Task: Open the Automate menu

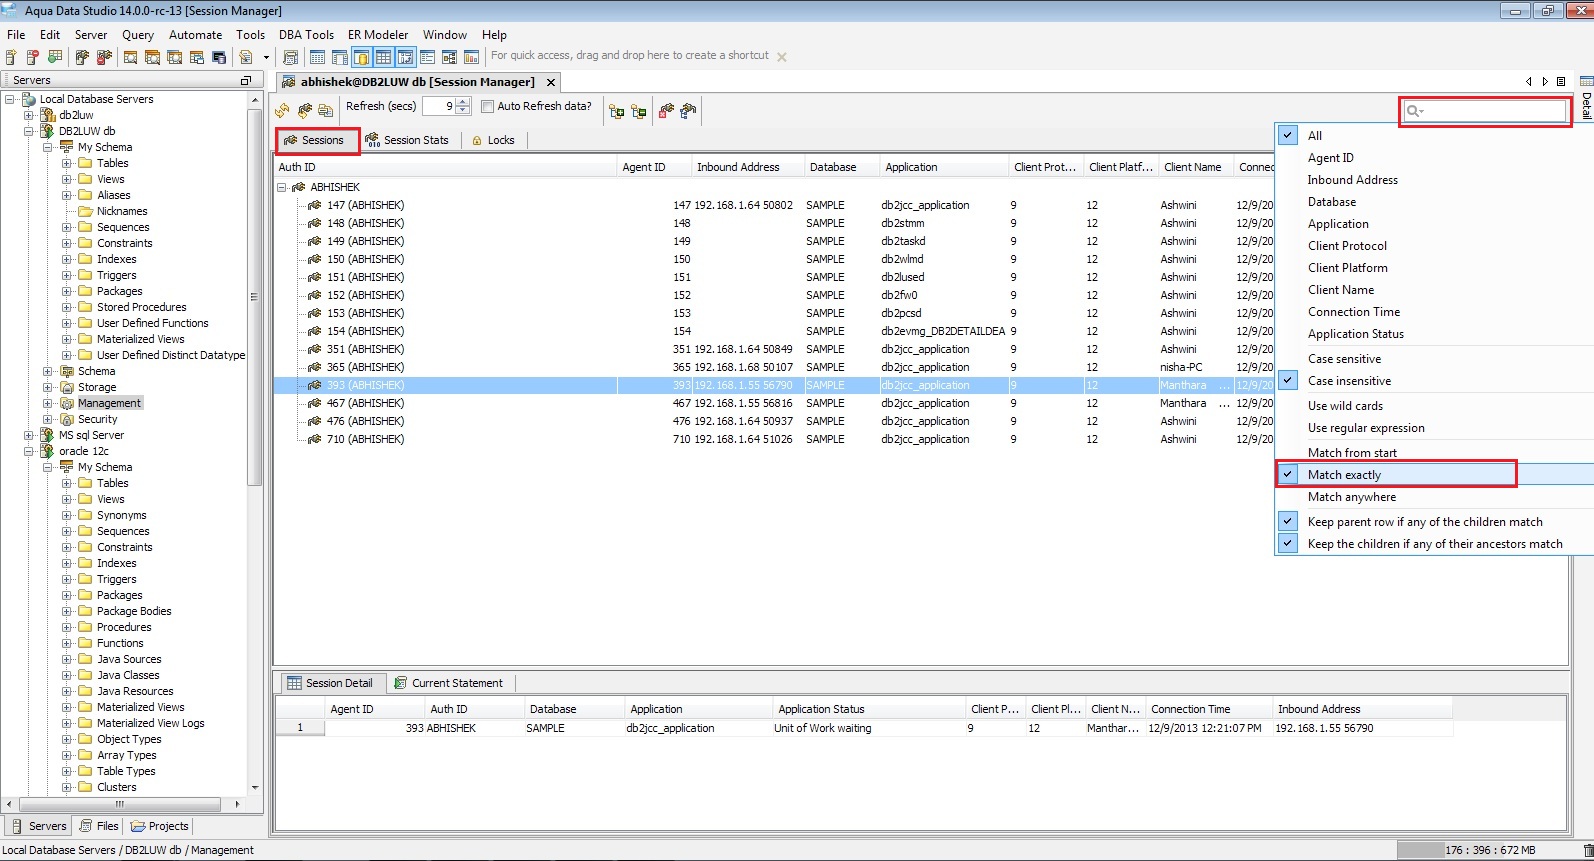Action: coord(195,35)
